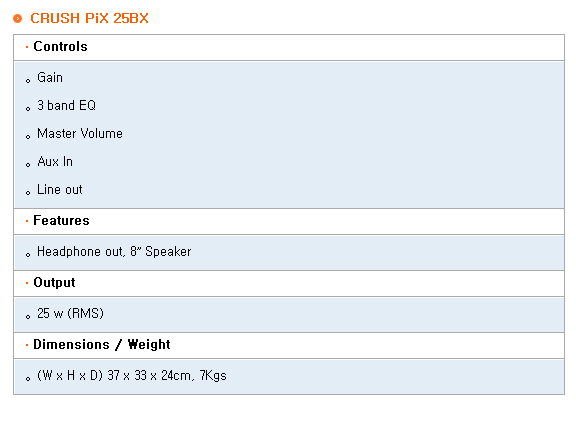The height and width of the screenshot is (421, 576).
Task: Click the bullet beside Master Volume
Action: tap(28, 137)
